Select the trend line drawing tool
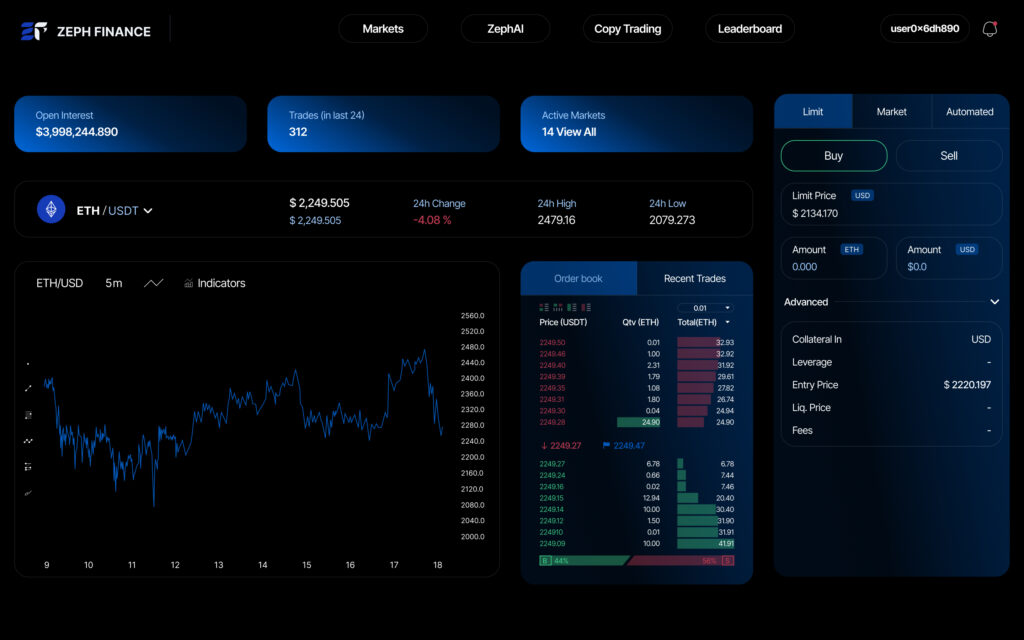 (28, 388)
